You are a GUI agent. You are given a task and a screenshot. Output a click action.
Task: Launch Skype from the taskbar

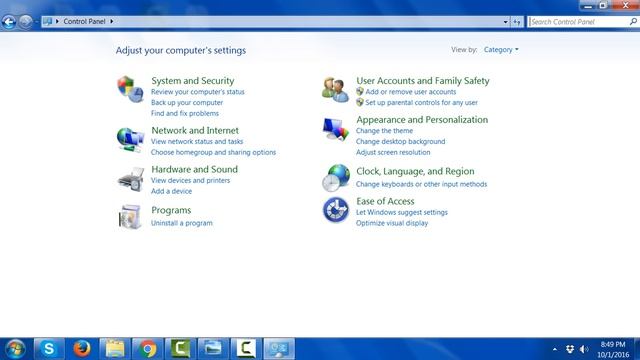pyautogui.click(x=49, y=349)
